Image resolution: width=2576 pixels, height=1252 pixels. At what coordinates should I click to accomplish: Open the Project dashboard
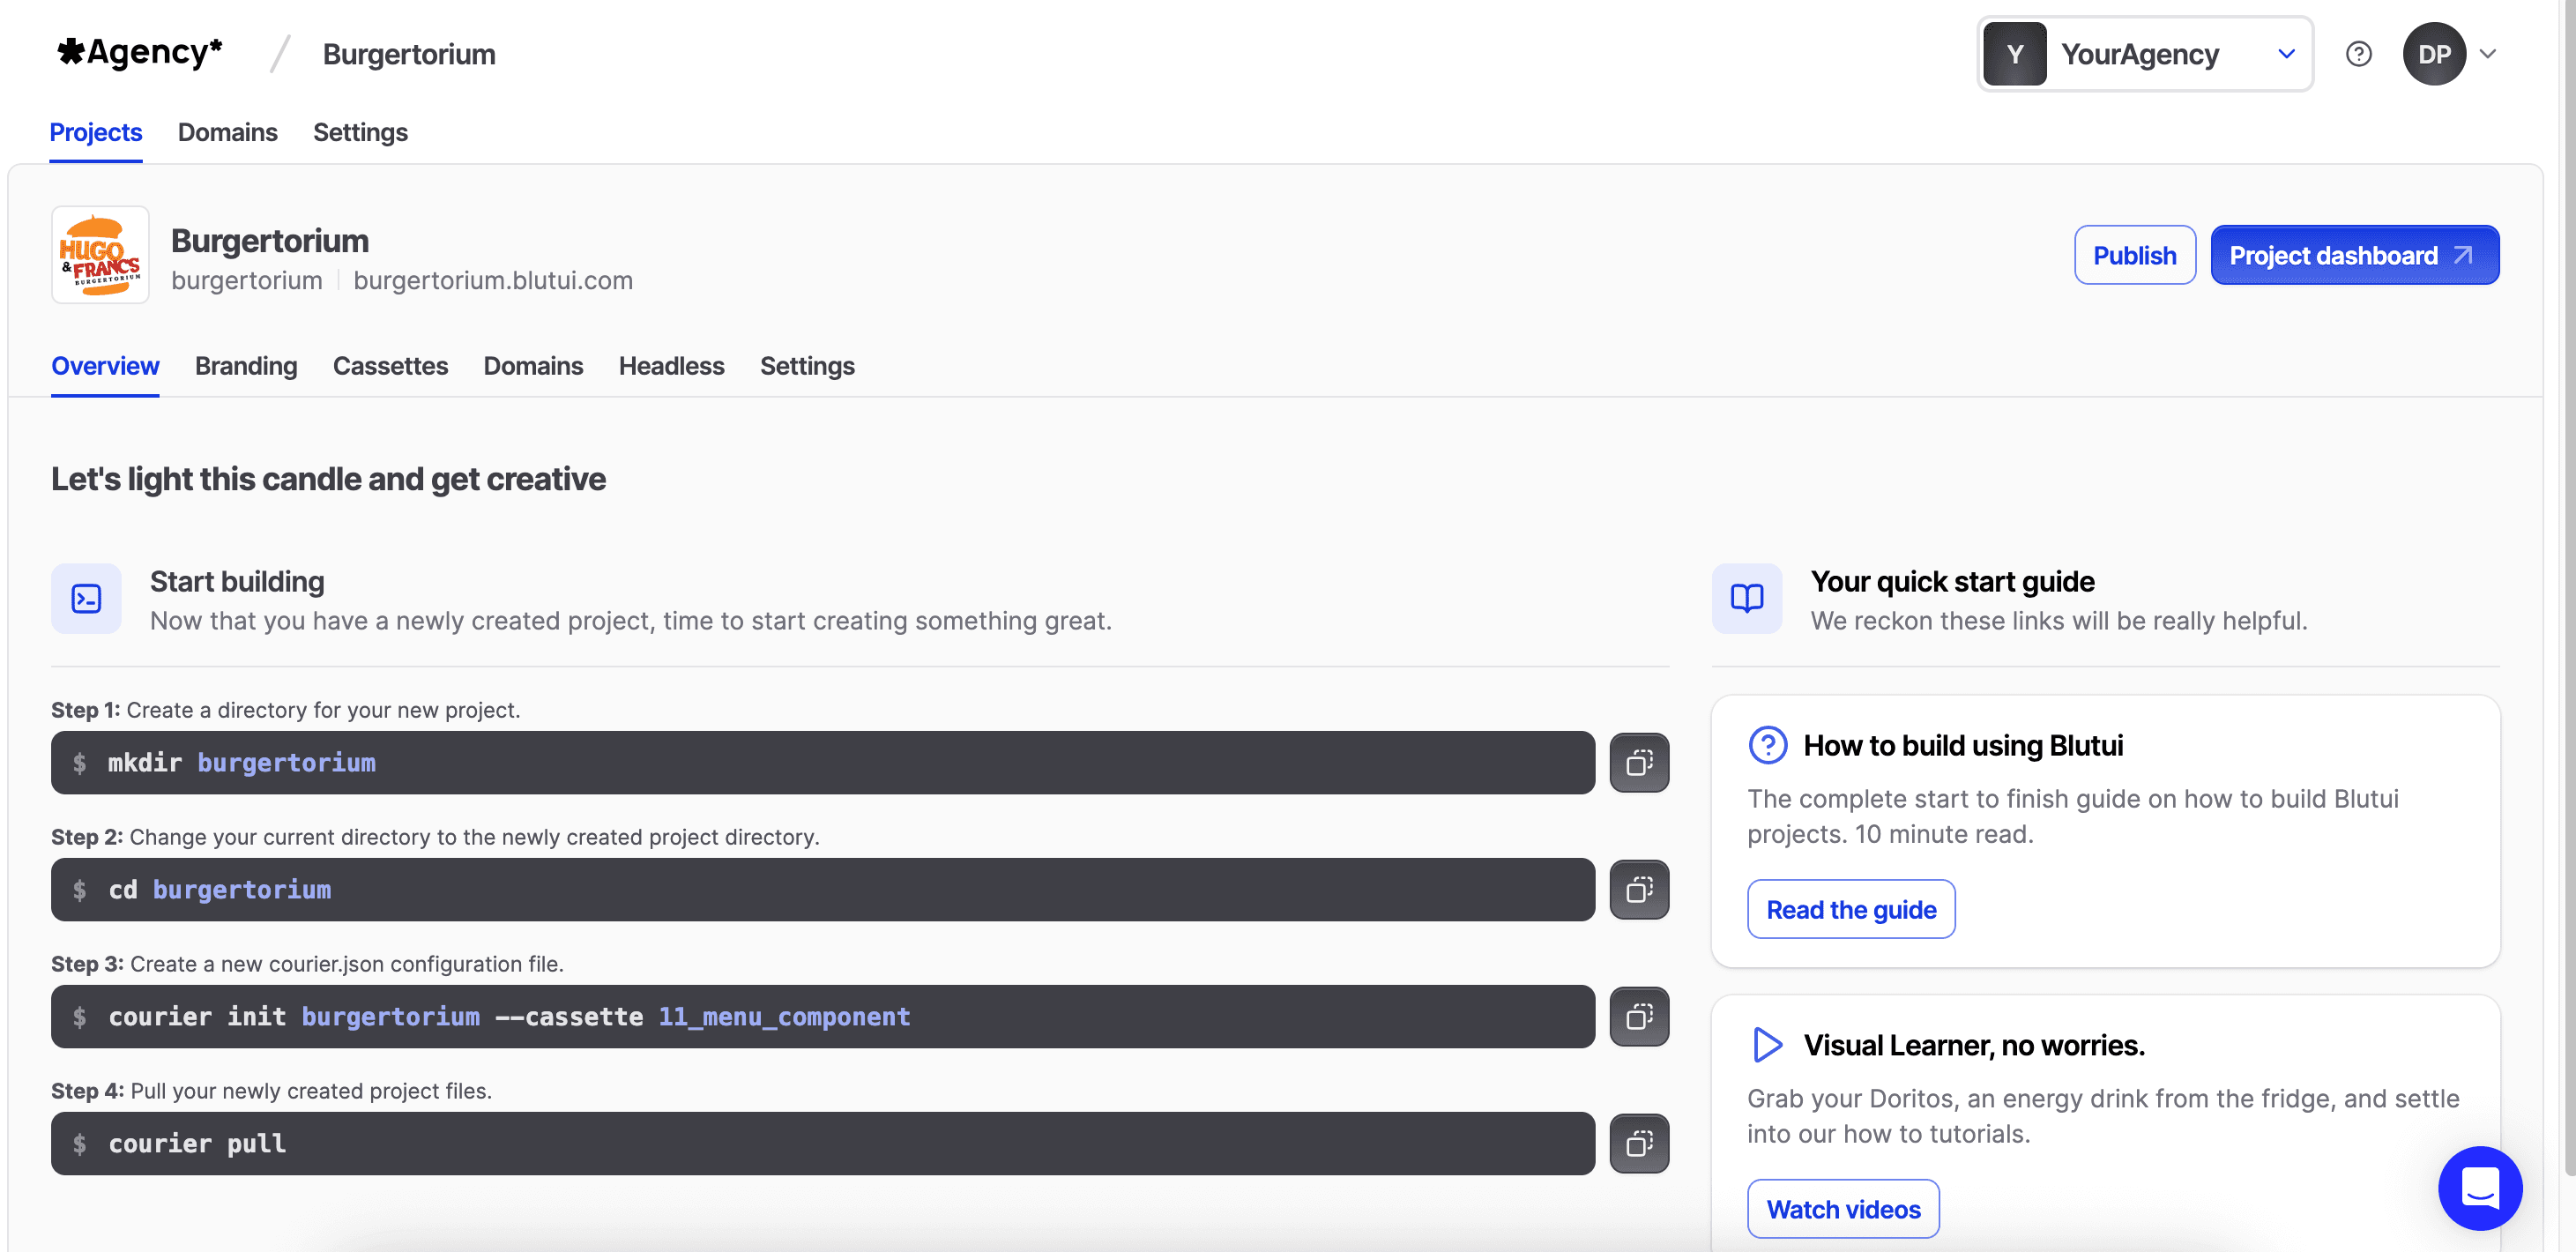(x=2354, y=255)
